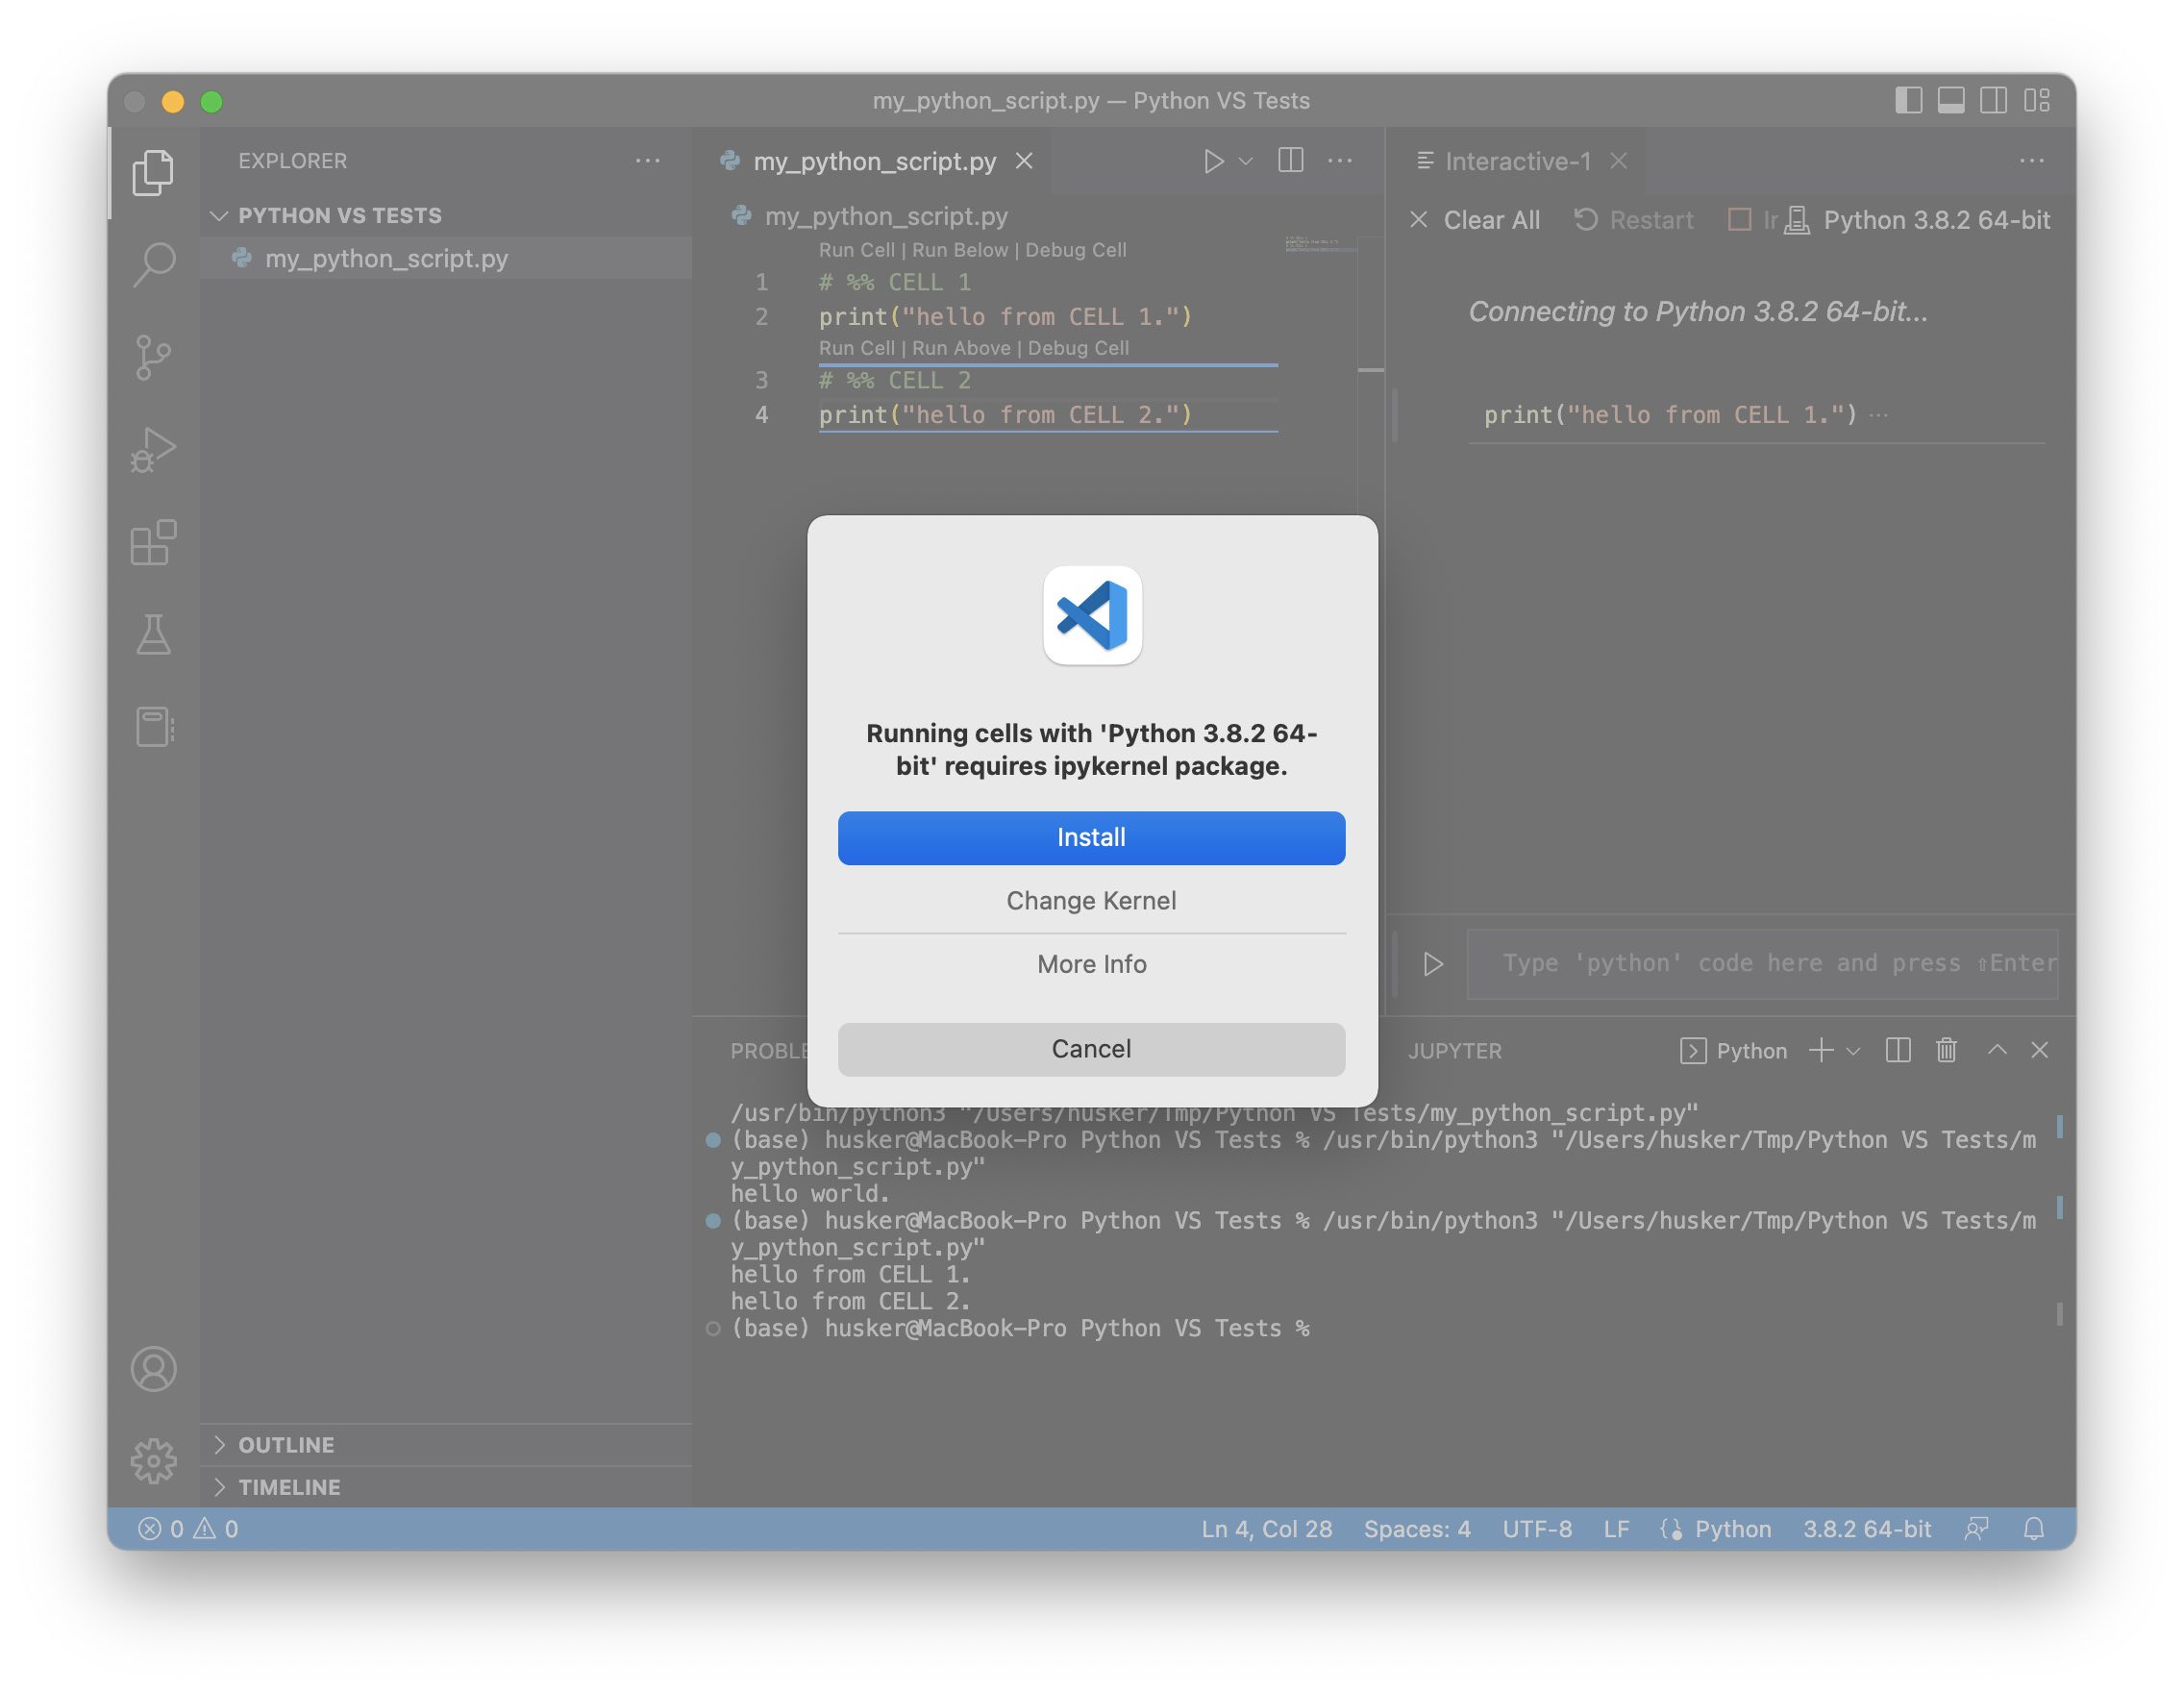Close the my_python_script.py tab
2184x1692 pixels.
tap(1024, 161)
